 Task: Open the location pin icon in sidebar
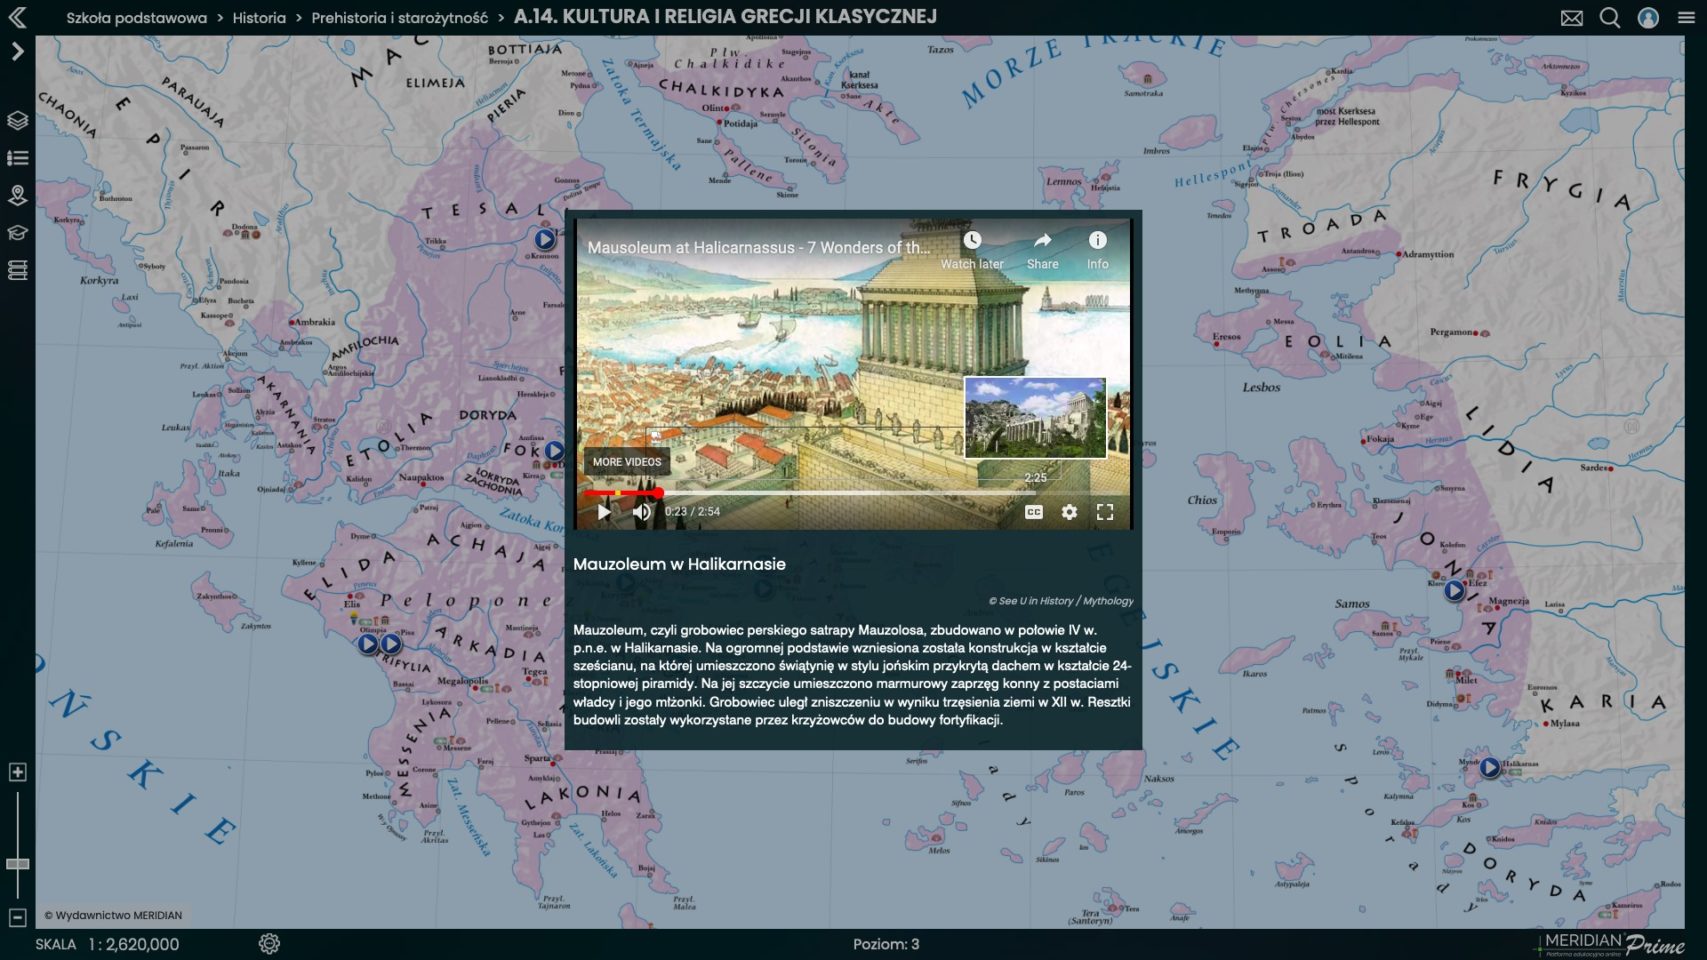[x=17, y=195]
